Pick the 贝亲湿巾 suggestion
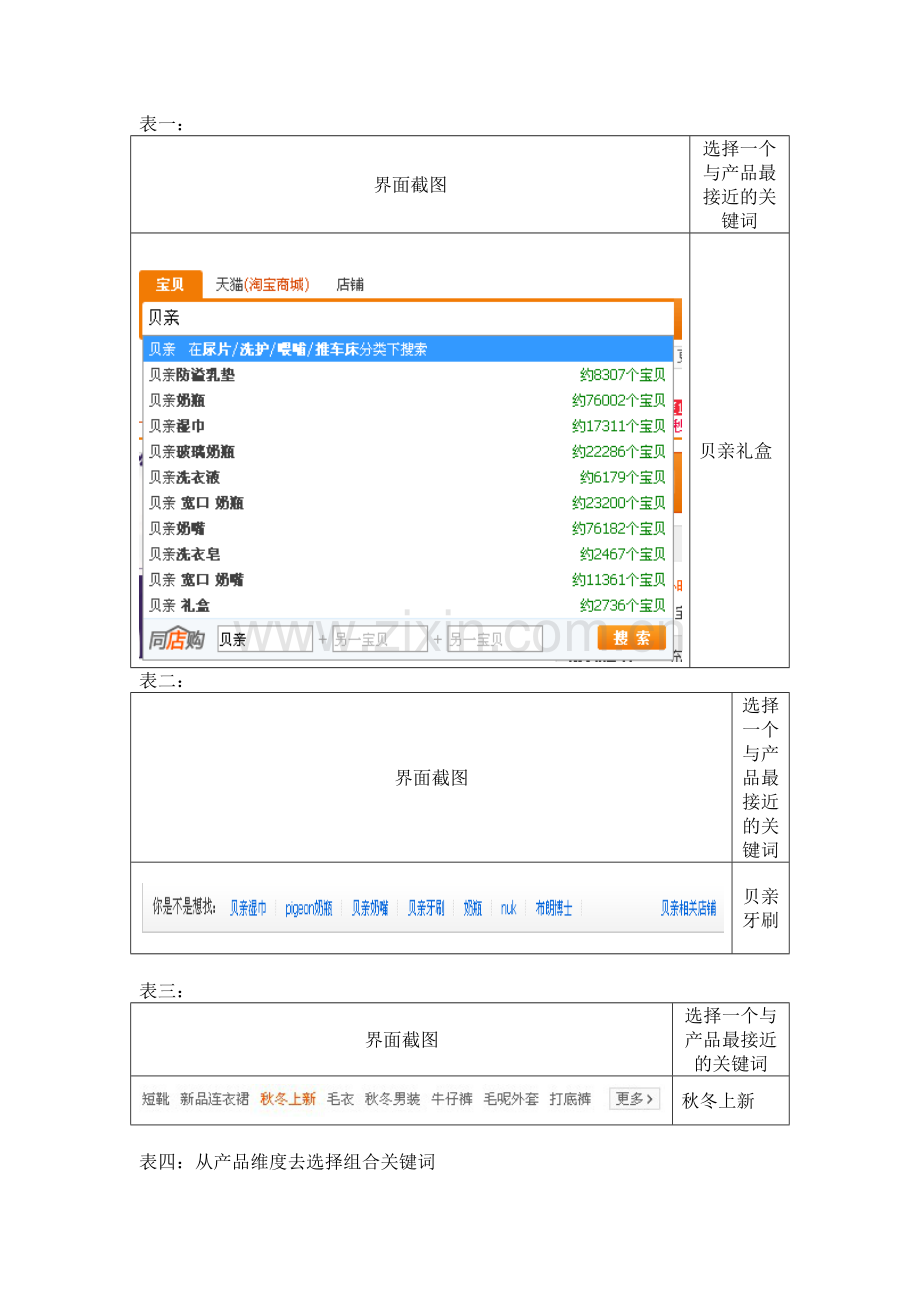Viewport: 920px width, 1302px height. [x=408, y=426]
